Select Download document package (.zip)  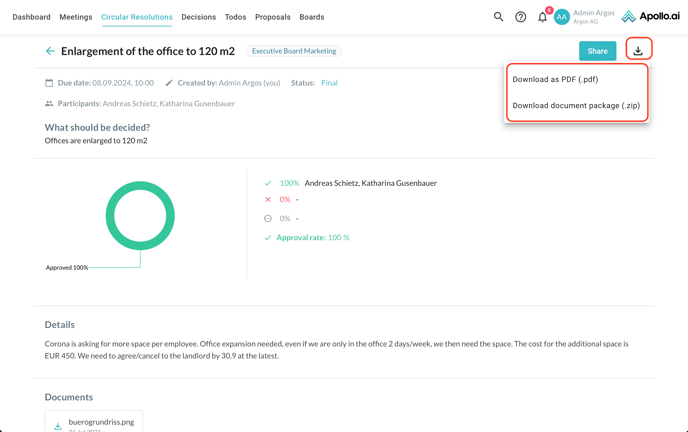pyautogui.click(x=576, y=105)
